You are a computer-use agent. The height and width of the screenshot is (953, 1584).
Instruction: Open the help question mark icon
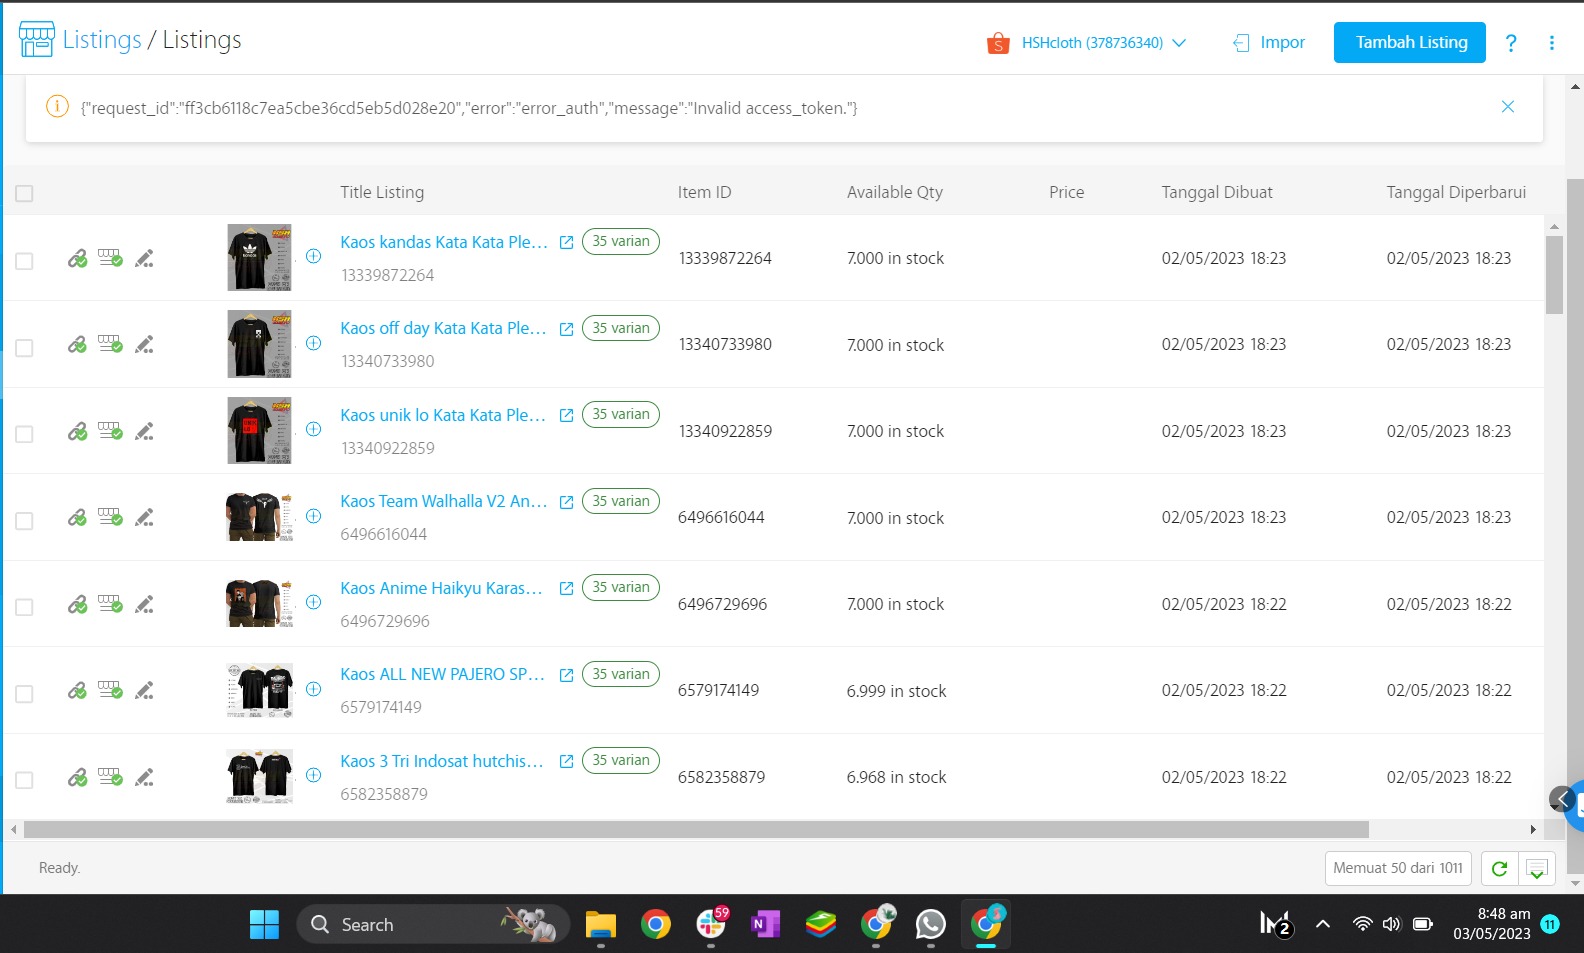(1511, 43)
